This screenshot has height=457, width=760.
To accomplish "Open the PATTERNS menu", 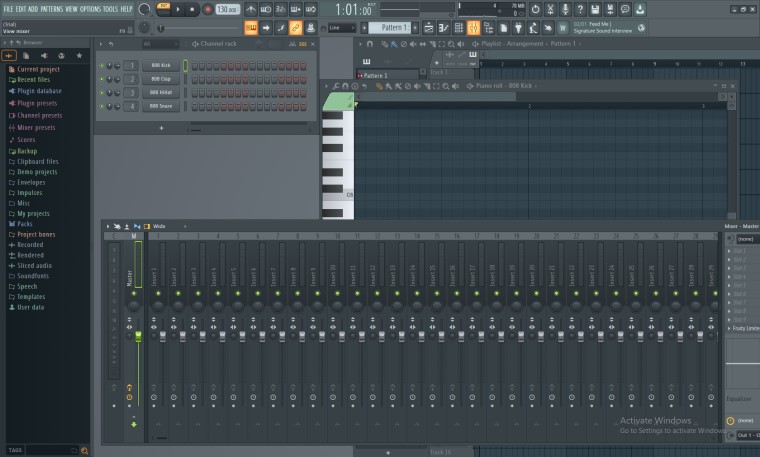I will click(51, 9).
